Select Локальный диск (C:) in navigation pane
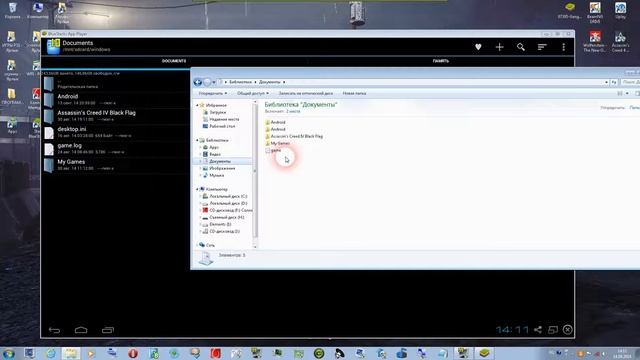 (227, 196)
